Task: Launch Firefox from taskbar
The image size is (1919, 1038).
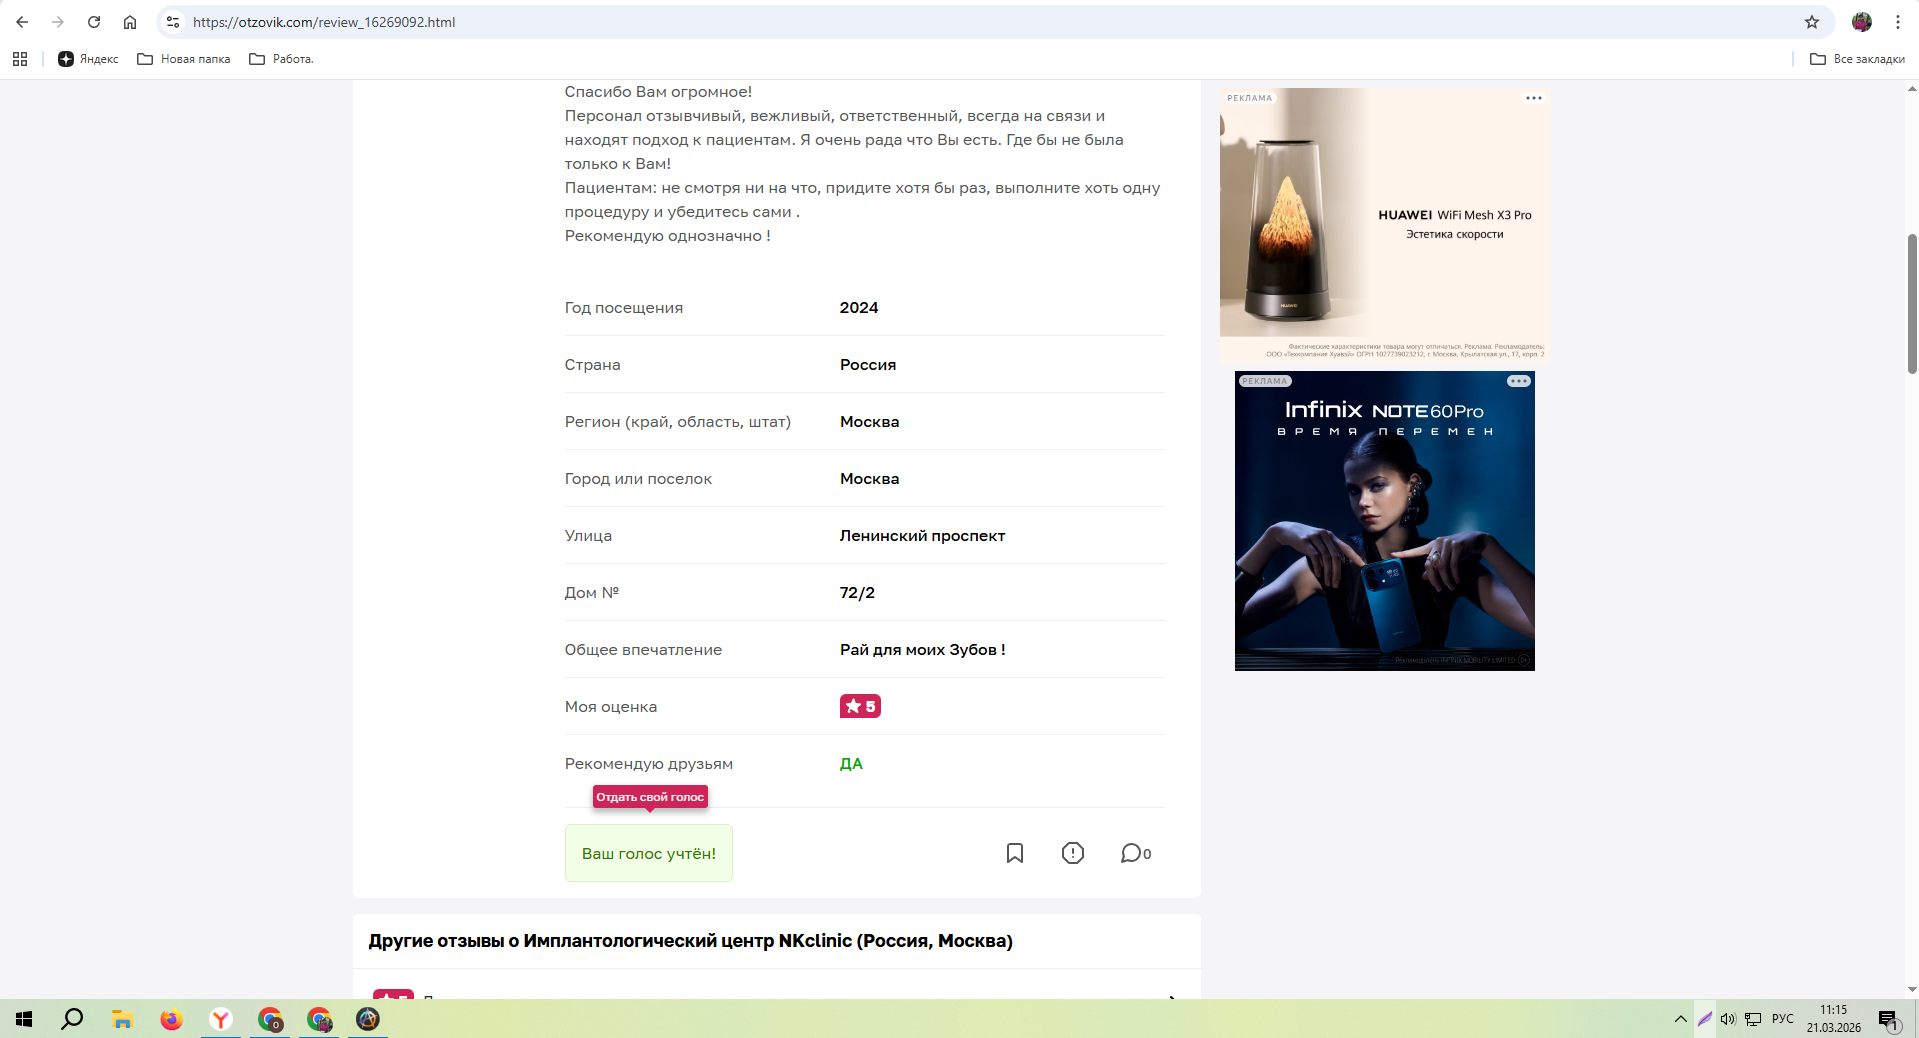Action: 172,1019
